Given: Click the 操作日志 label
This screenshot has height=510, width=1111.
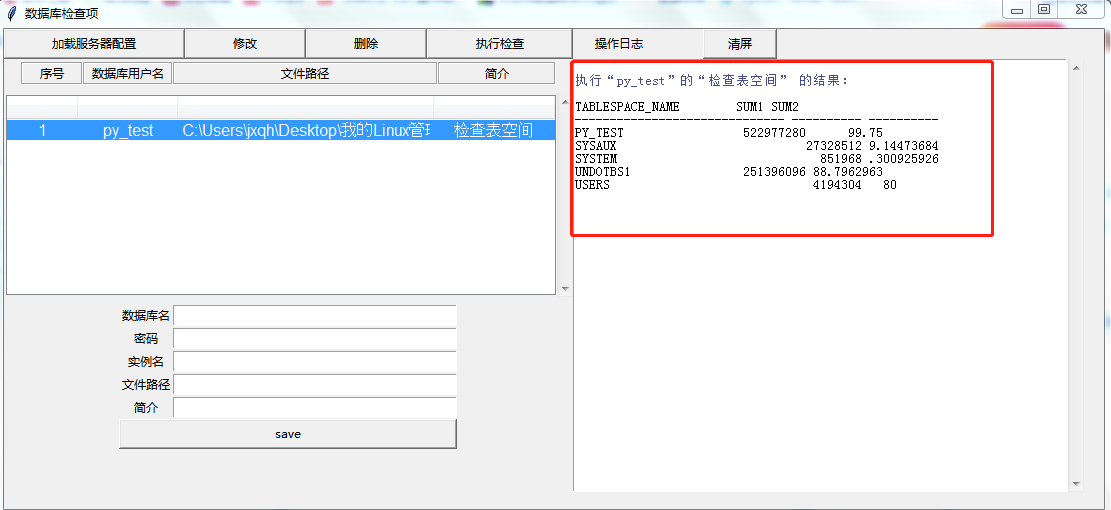Looking at the screenshot, I should 619,44.
